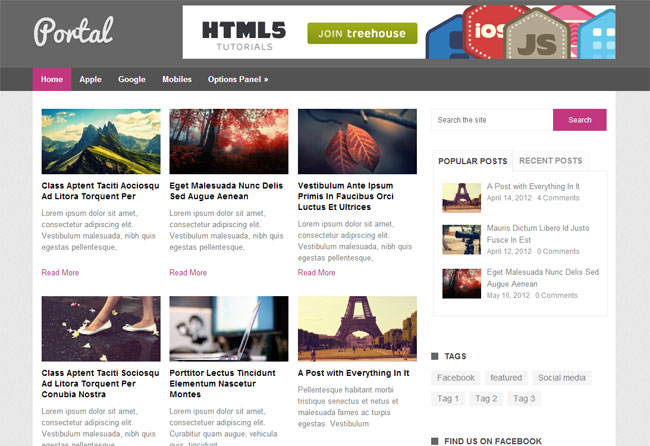Screen dimensions: 650x446
Task: Click '0 Comments' beside May 16, 2012
Action: point(556,296)
